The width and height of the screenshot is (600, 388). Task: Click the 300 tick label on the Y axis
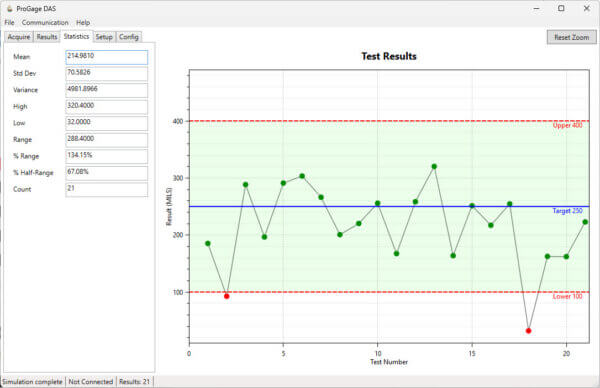178,178
